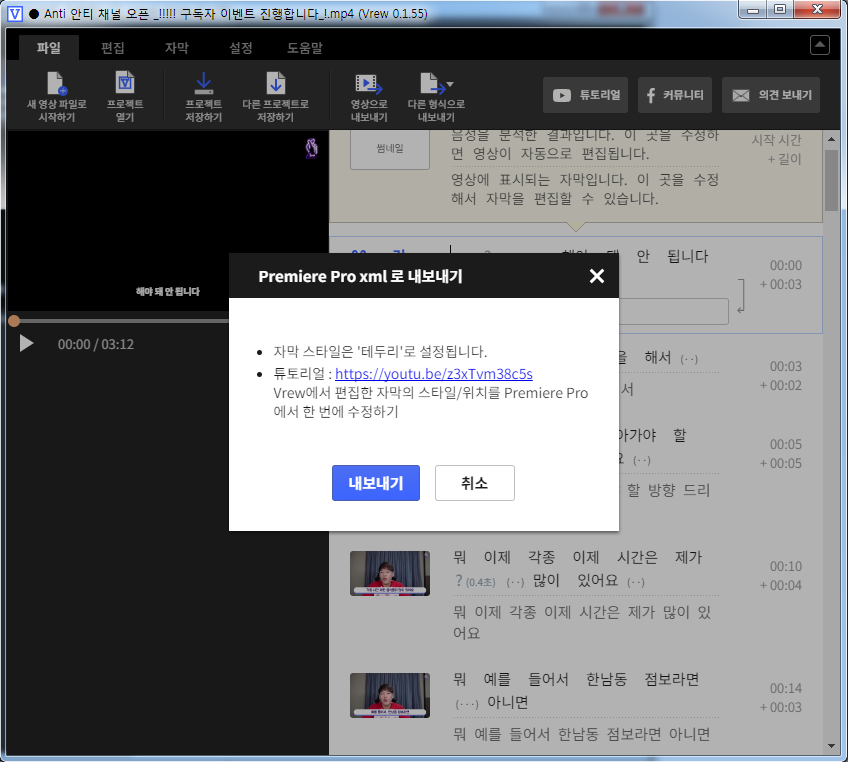
Task: Click the word 아니면 in word row
Action: (x=507, y=703)
